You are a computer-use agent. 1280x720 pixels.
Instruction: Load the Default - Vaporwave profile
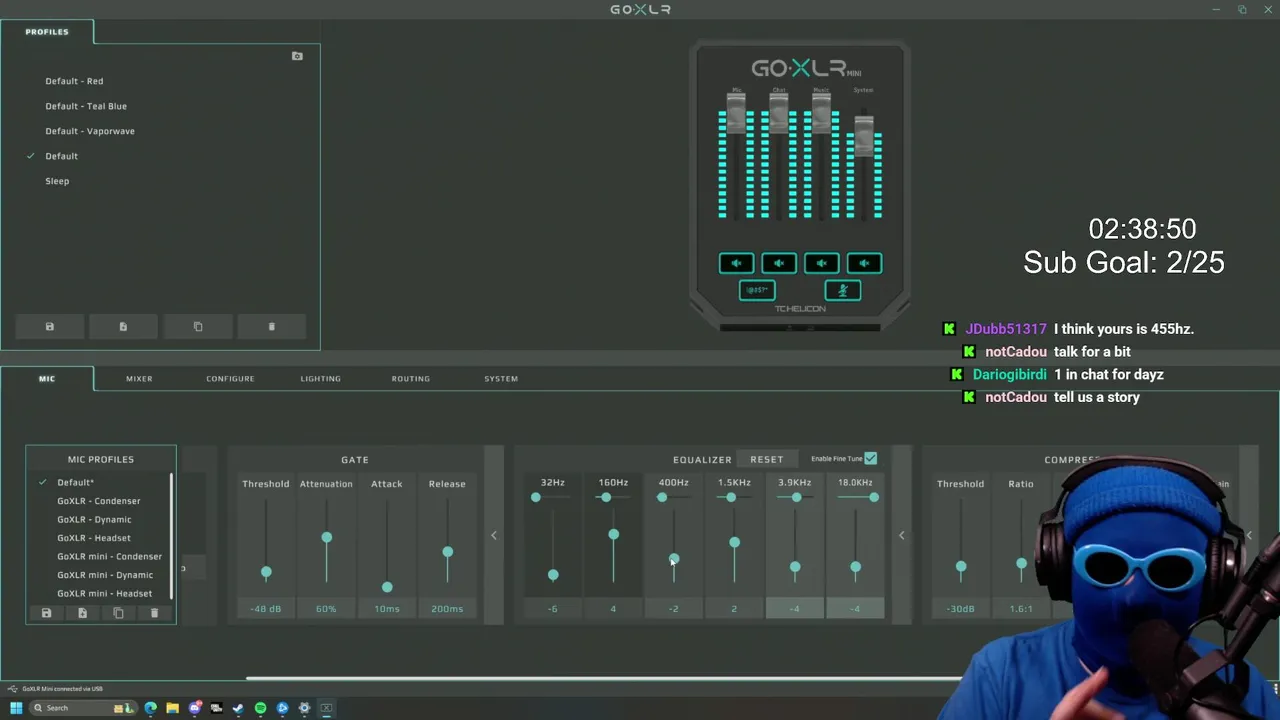(x=90, y=131)
